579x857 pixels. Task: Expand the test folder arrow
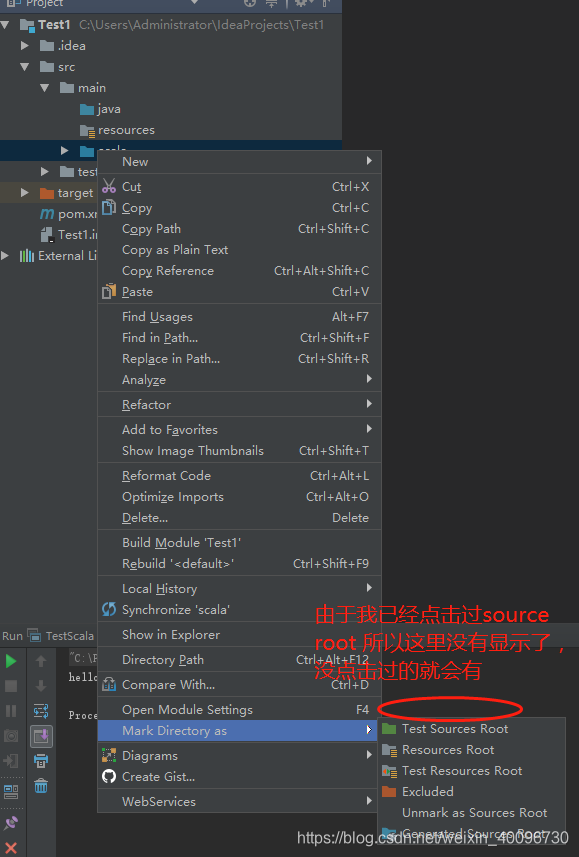coord(45,172)
